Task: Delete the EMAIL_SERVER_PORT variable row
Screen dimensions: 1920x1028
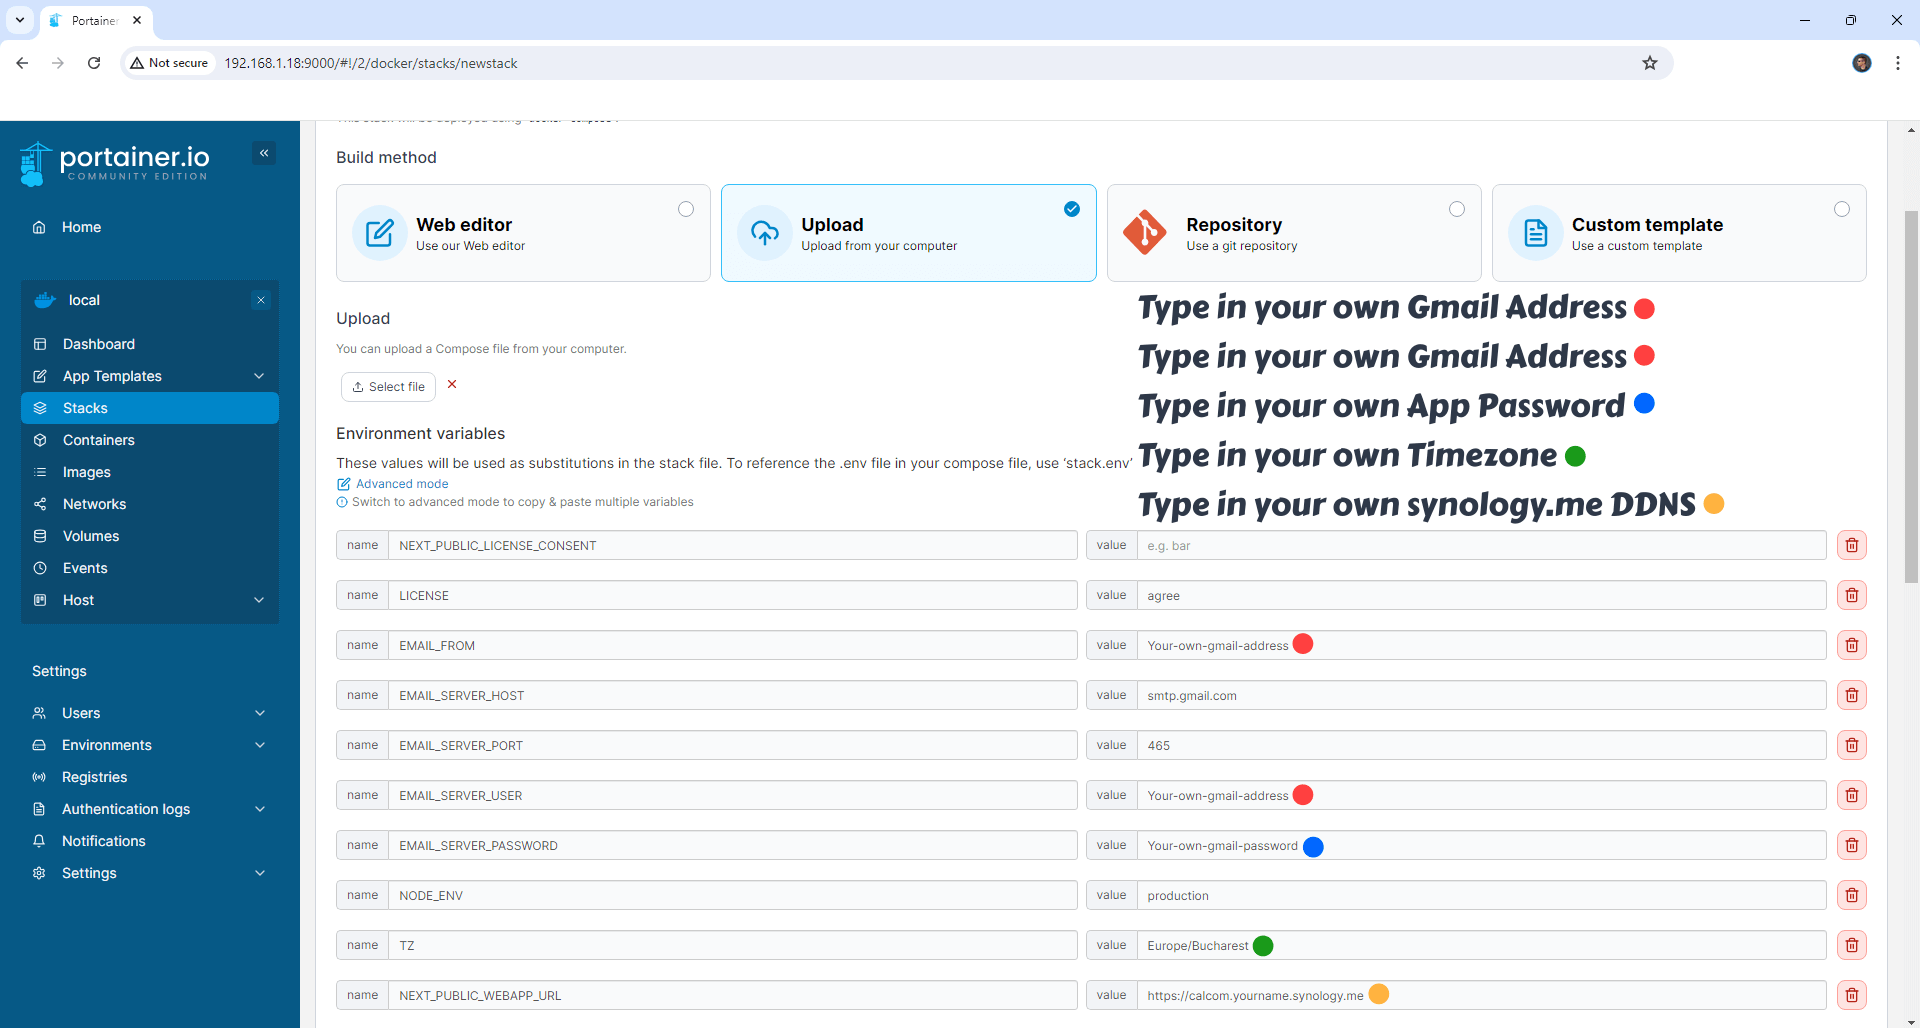Action: [x=1851, y=745]
